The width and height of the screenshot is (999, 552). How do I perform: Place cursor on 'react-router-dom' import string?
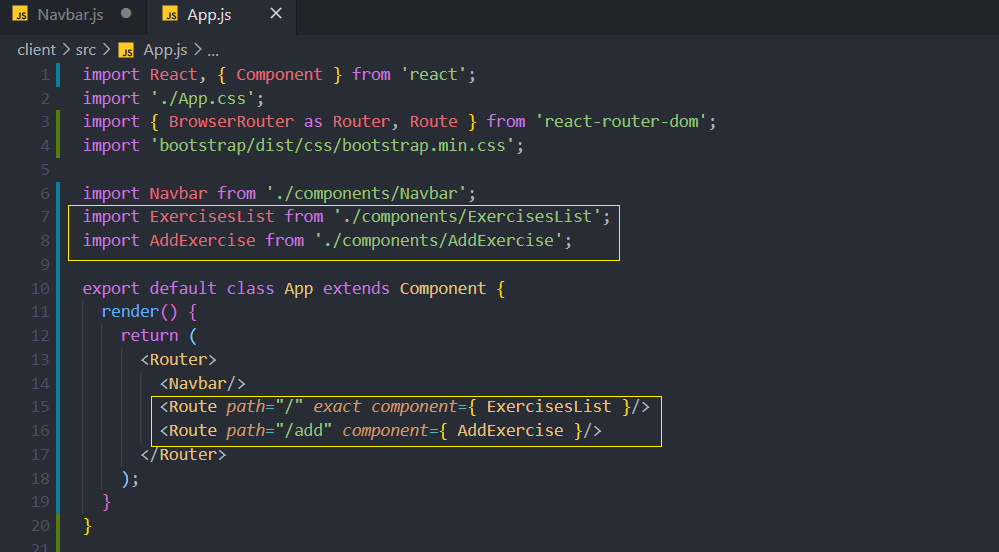coord(625,121)
